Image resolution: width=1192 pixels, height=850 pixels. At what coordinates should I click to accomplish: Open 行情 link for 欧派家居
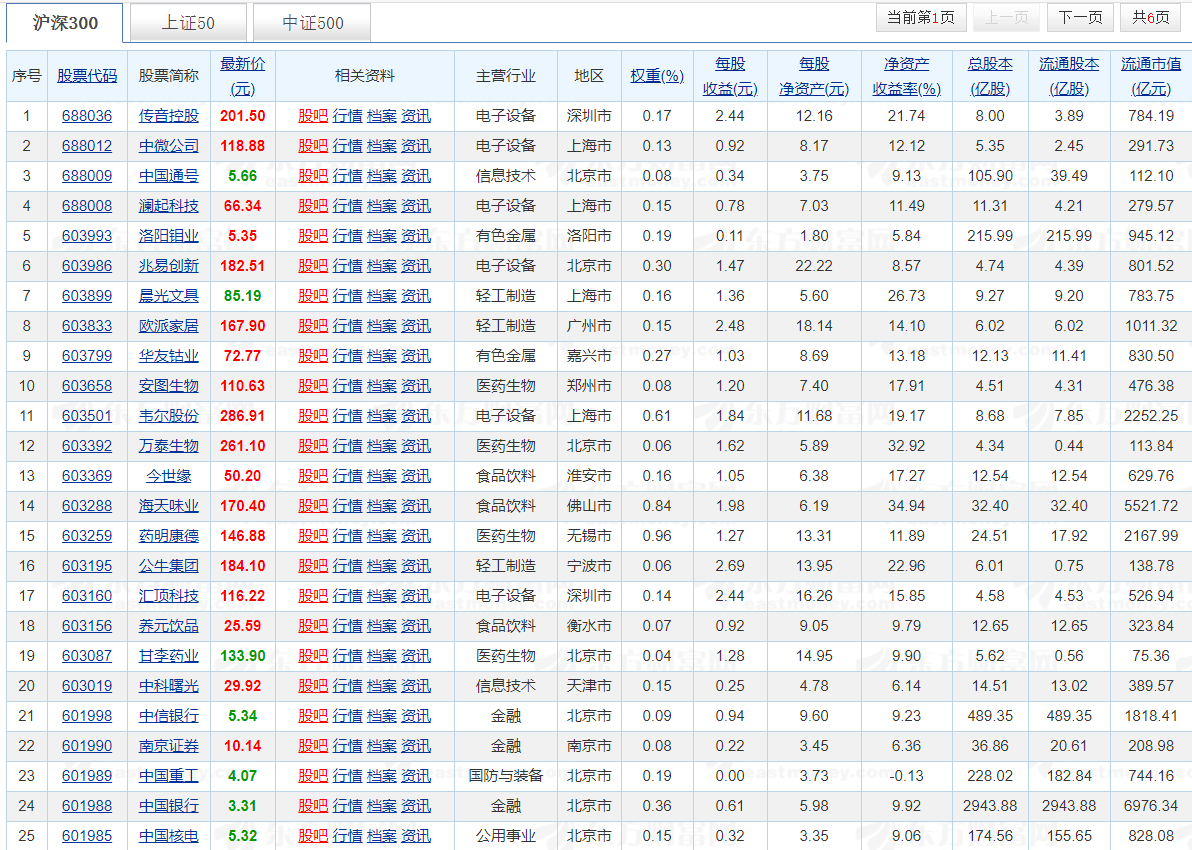pyautogui.click(x=347, y=325)
